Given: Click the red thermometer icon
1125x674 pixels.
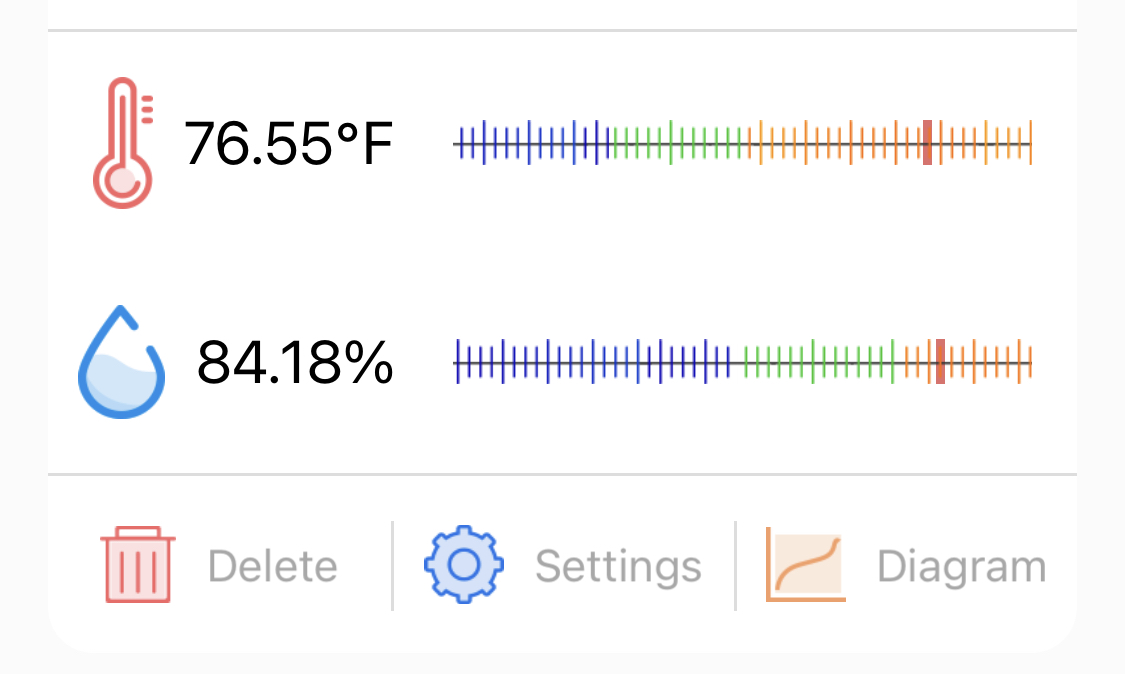Looking at the screenshot, I should (122, 143).
